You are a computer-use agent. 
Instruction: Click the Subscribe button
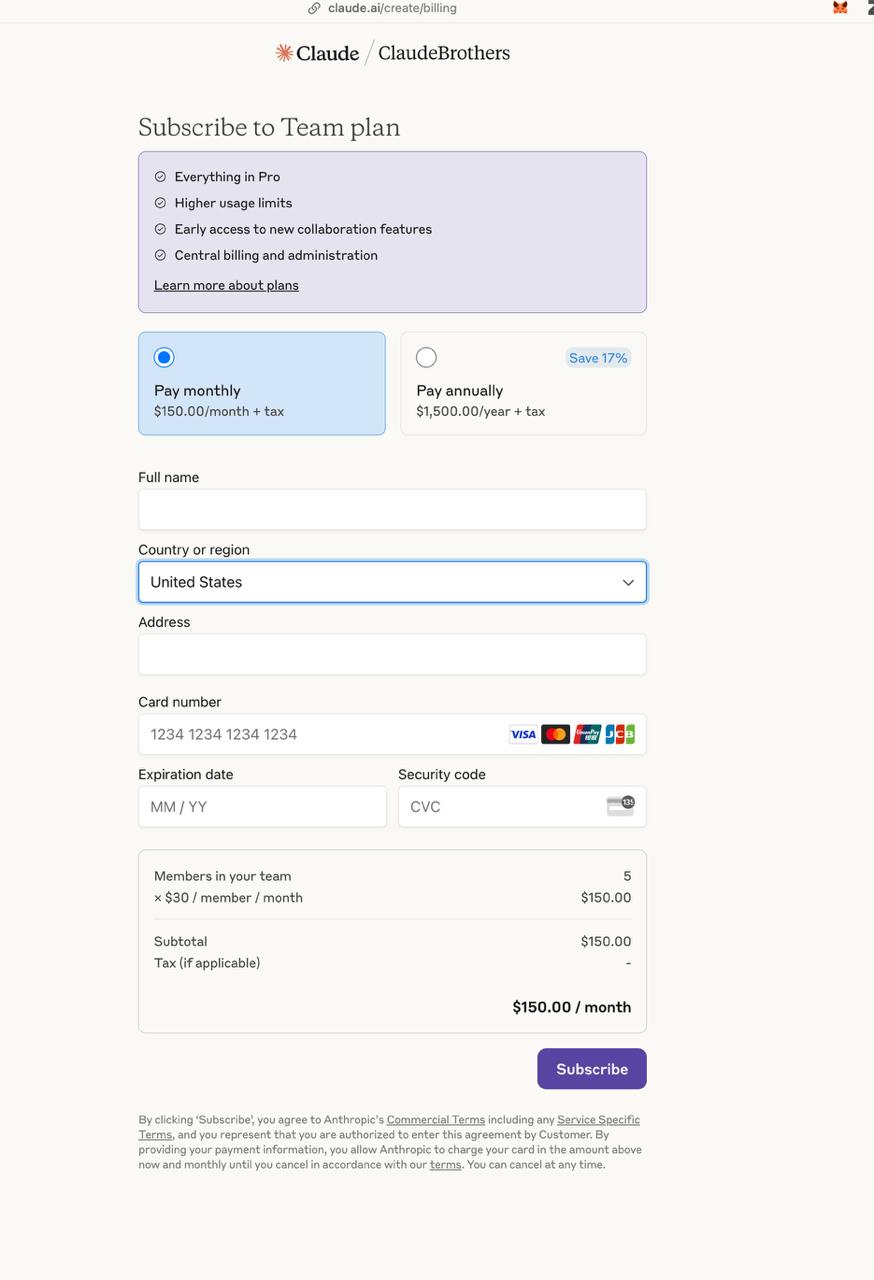pos(592,1069)
